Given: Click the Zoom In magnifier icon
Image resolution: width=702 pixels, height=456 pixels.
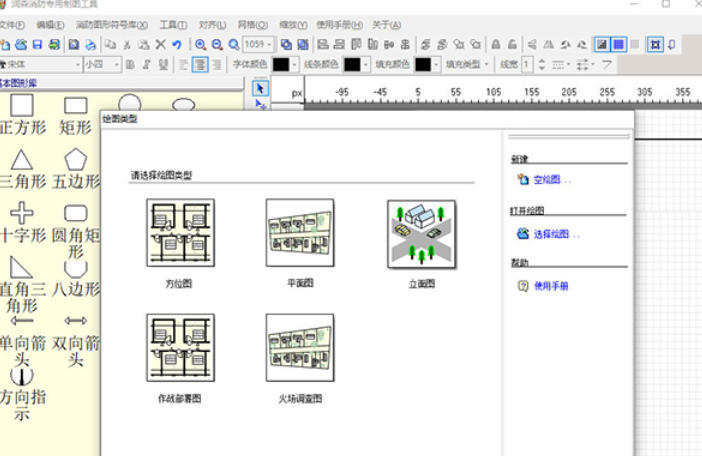Looking at the screenshot, I should point(201,45).
